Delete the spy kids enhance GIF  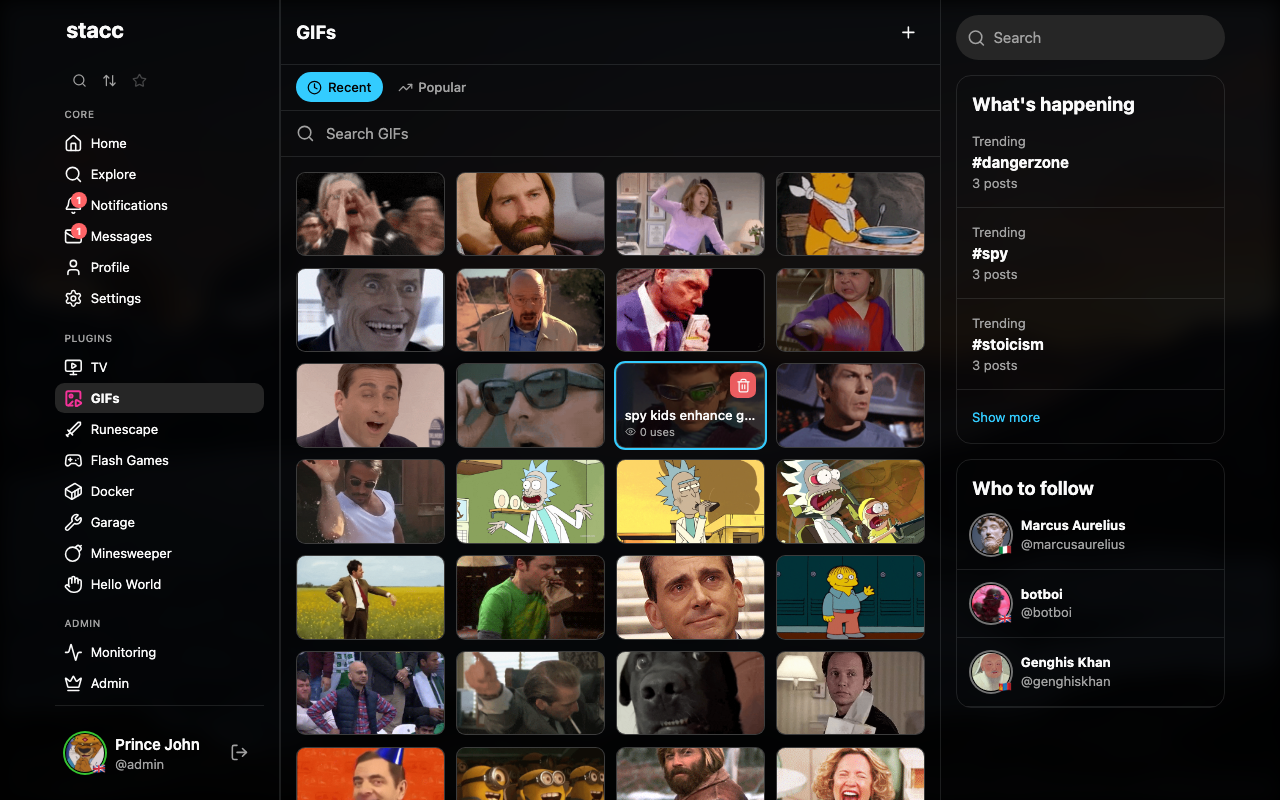click(743, 384)
